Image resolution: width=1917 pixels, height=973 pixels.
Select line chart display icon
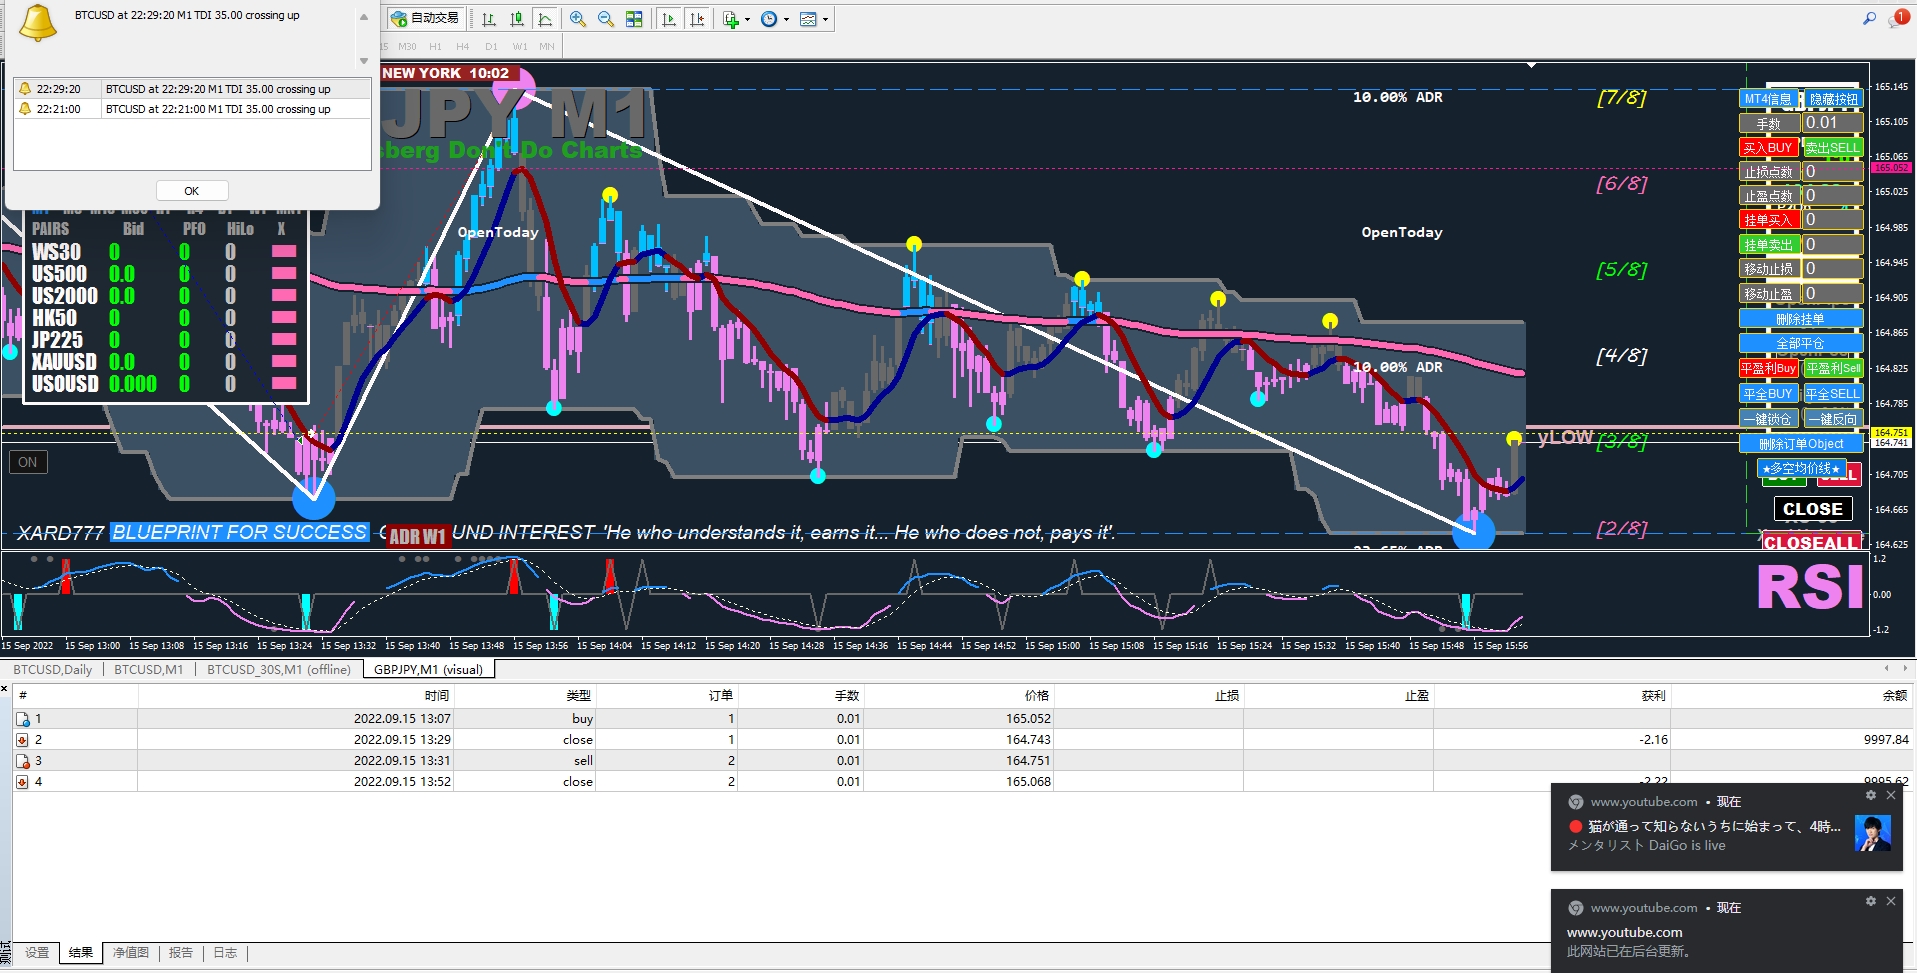(545, 19)
